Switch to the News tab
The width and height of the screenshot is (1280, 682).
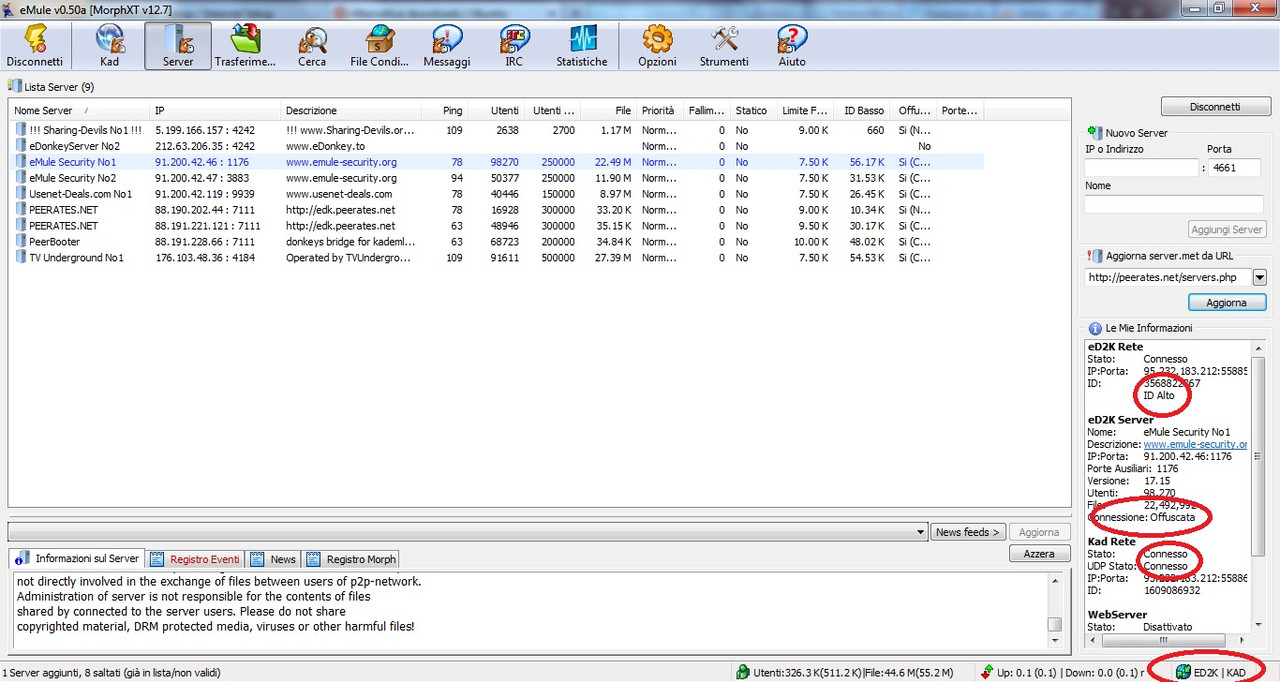[x=274, y=559]
